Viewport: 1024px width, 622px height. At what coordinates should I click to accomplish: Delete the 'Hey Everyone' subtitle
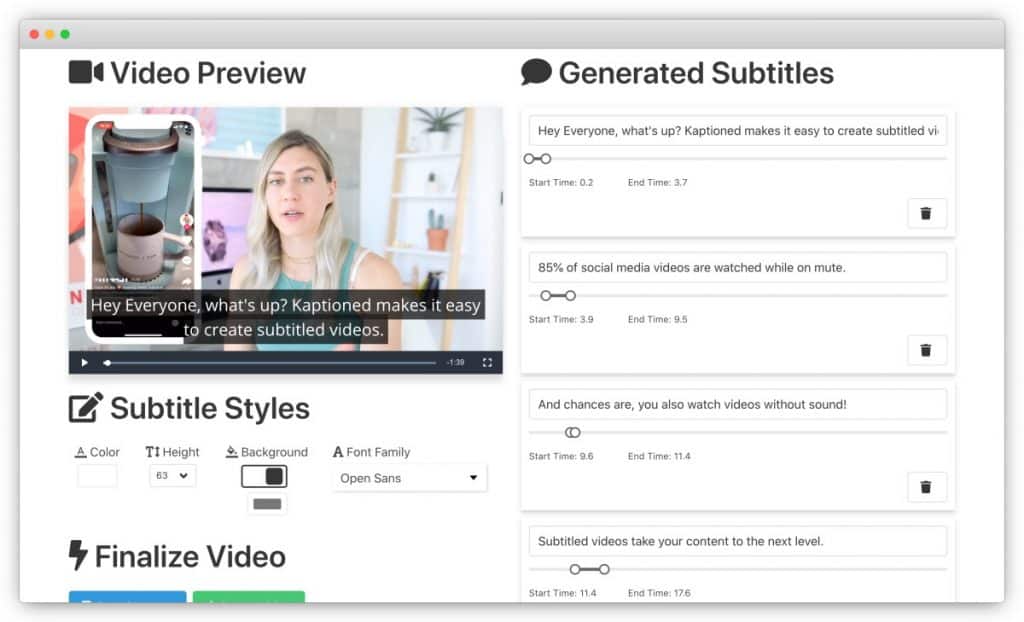tap(926, 214)
